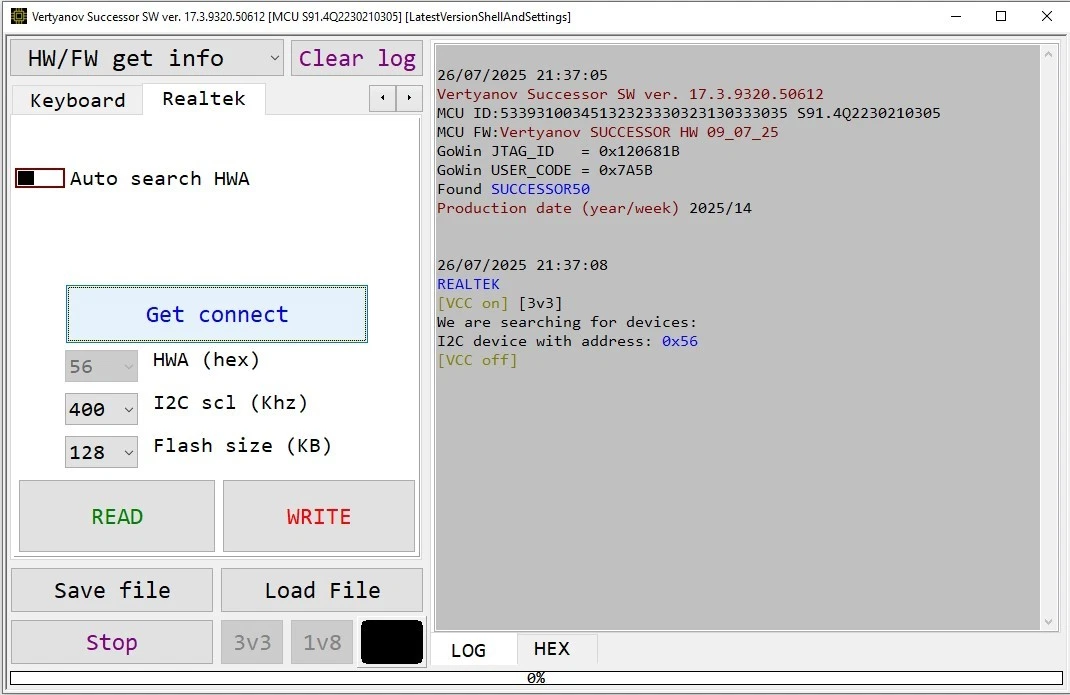Click the log scrollbar up arrow
The height and width of the screenshot is (695, 1070).
pos(1048,53)
